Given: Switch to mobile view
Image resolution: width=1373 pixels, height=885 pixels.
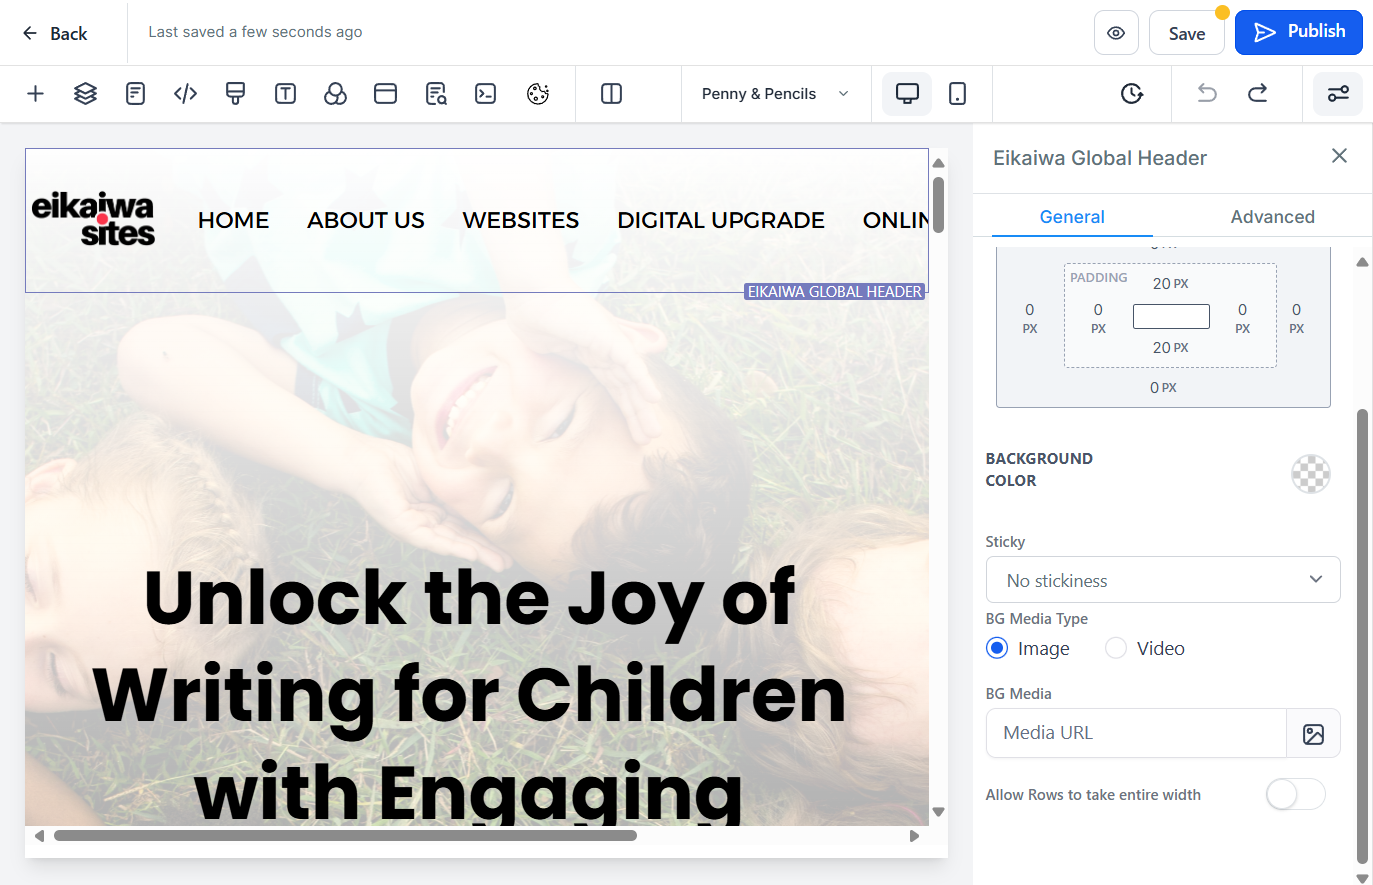Looking at the screenshot, I should [x=957, y=94].
